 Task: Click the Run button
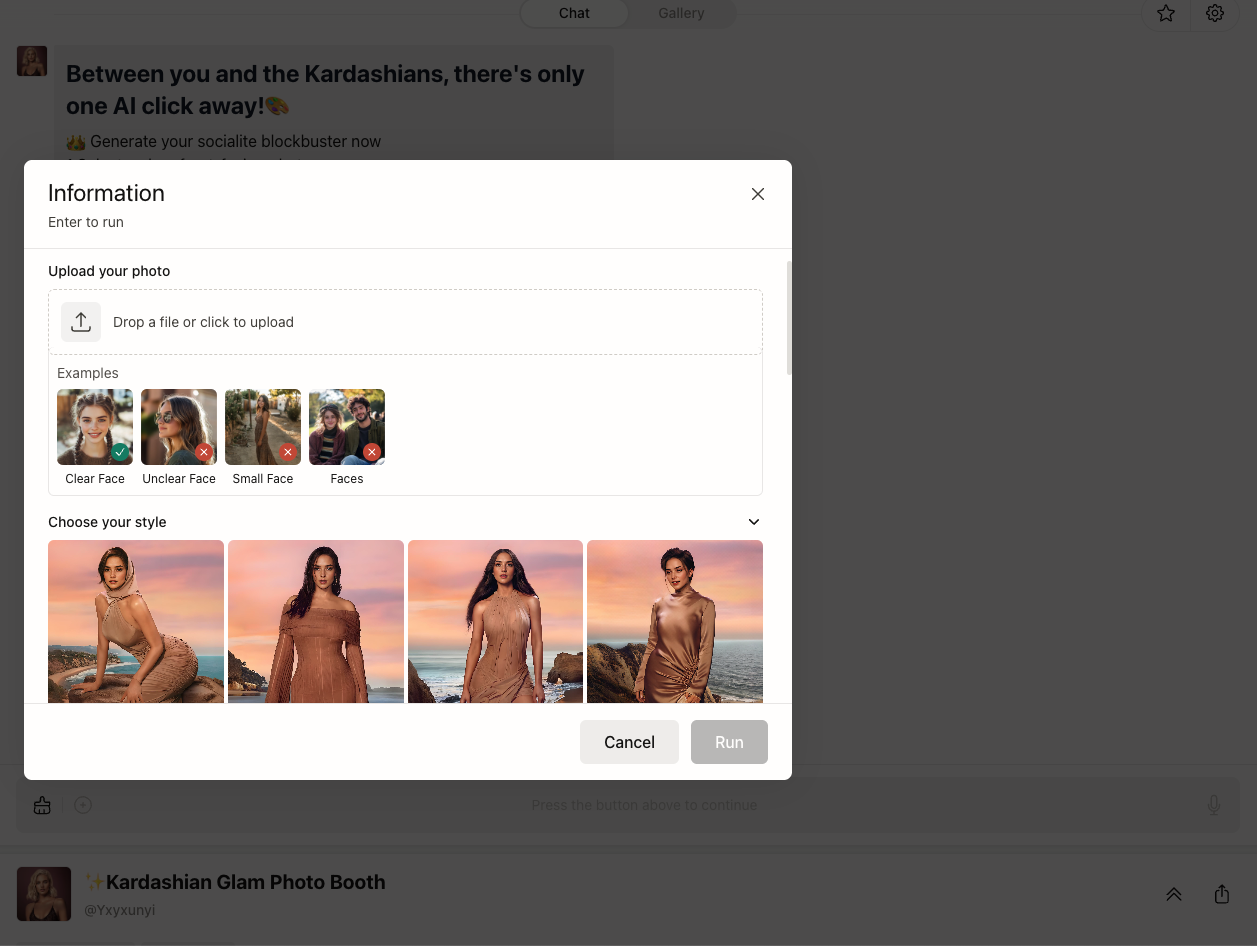pos(729,742)
